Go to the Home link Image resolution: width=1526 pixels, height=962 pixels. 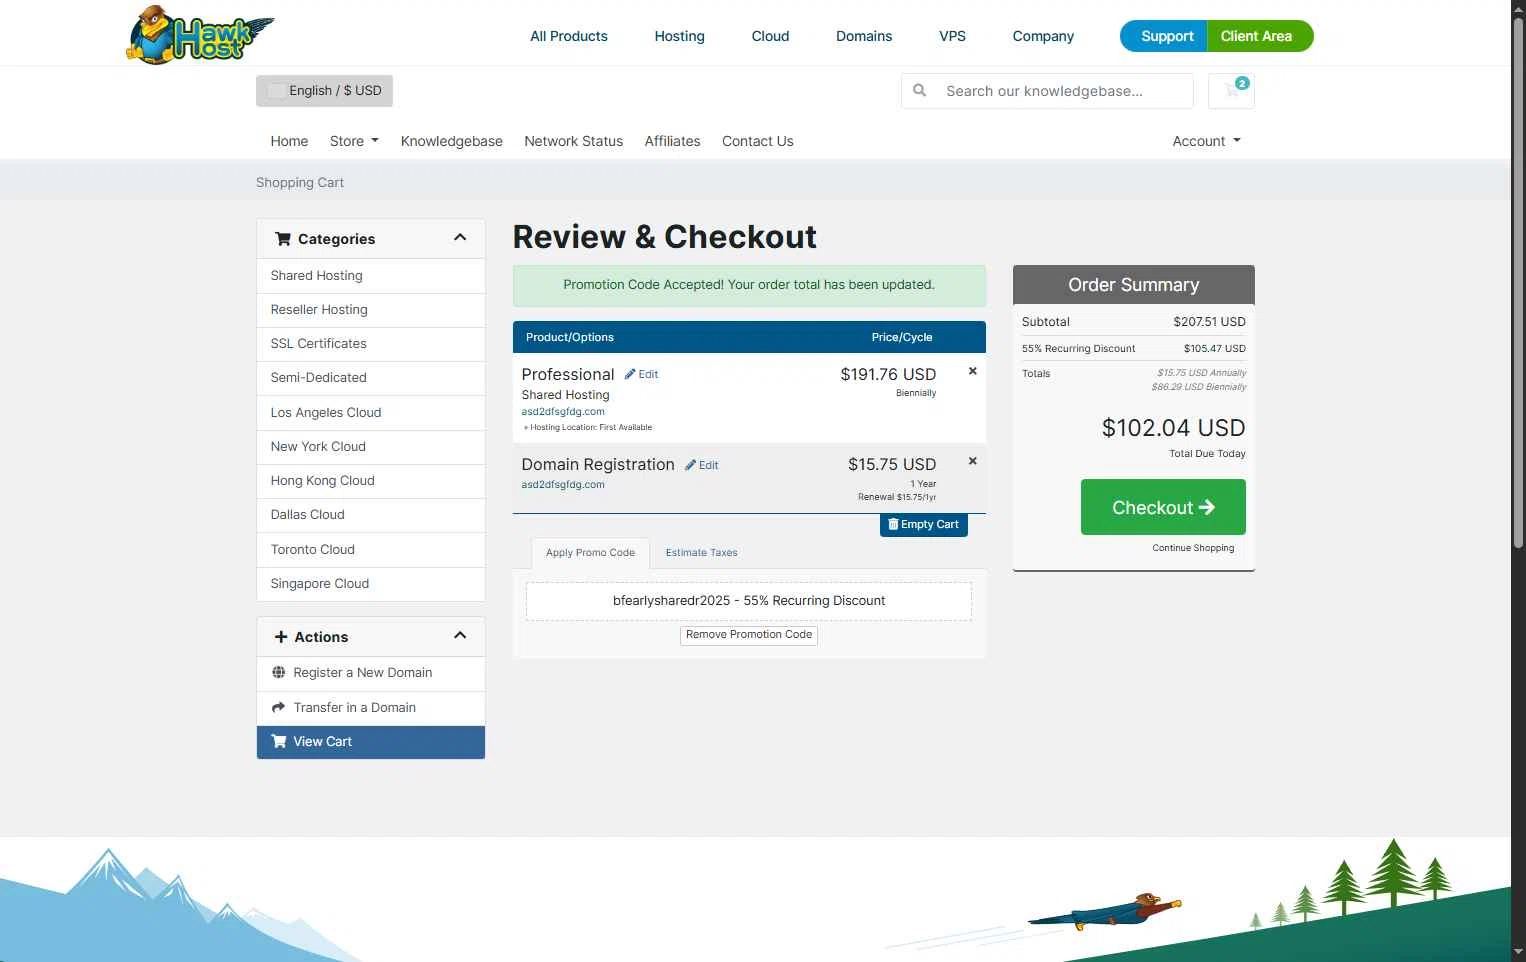(289, 141)
